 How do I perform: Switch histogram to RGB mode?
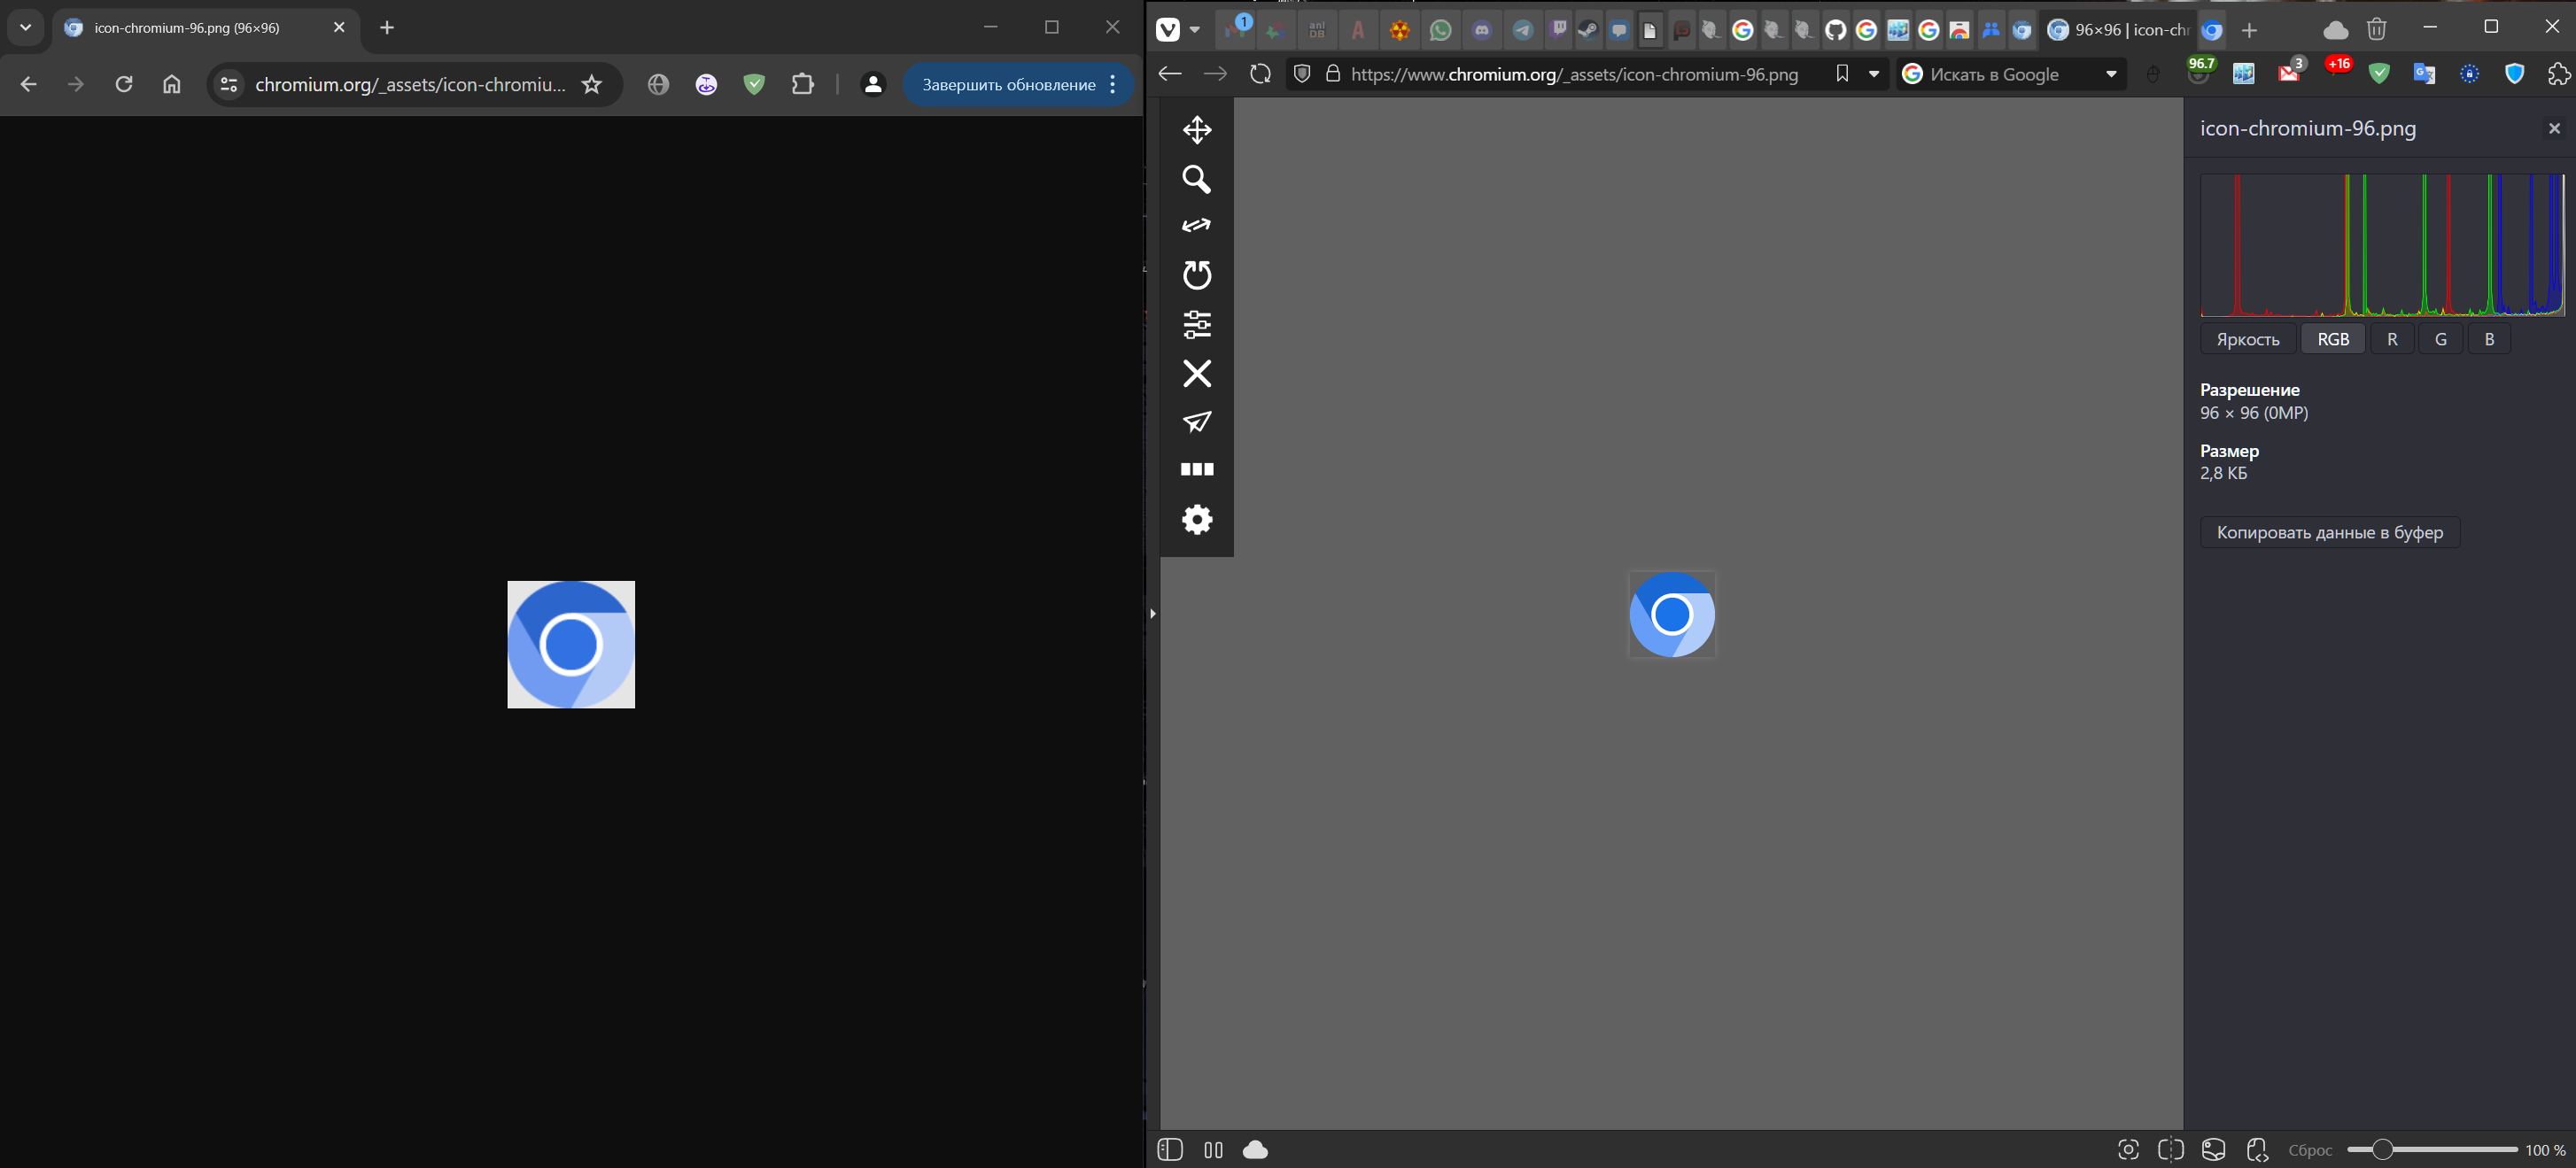click(2333, 339)
